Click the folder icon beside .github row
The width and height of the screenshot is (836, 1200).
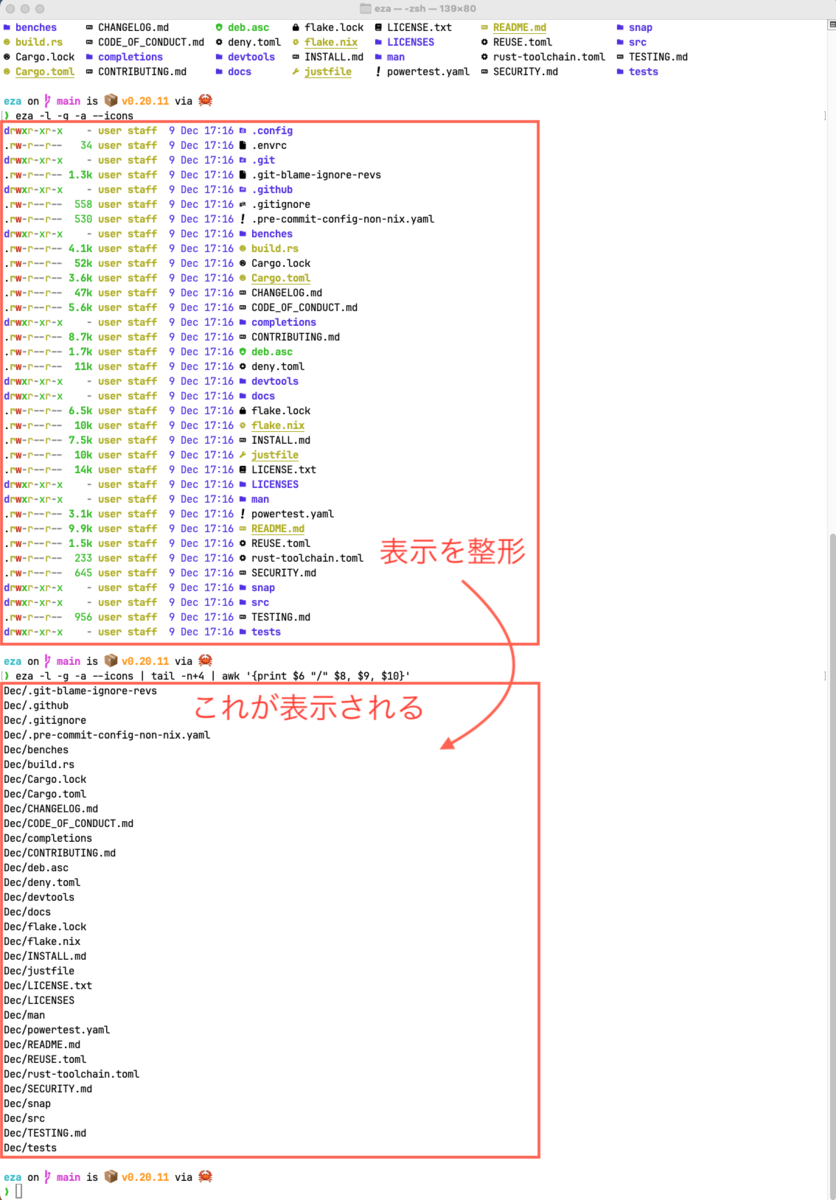(x=243, y=190)
